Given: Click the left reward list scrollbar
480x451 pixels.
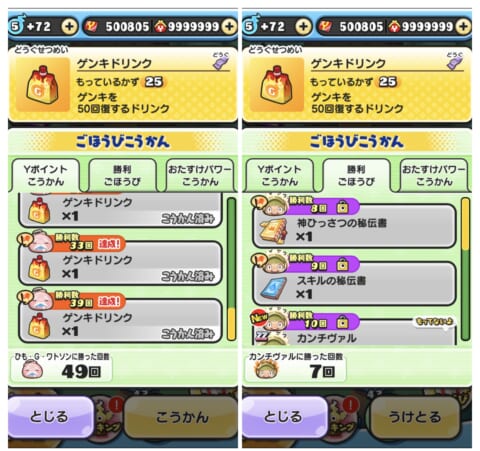Looking at the screenshot, I should click(x=231, y=269).
